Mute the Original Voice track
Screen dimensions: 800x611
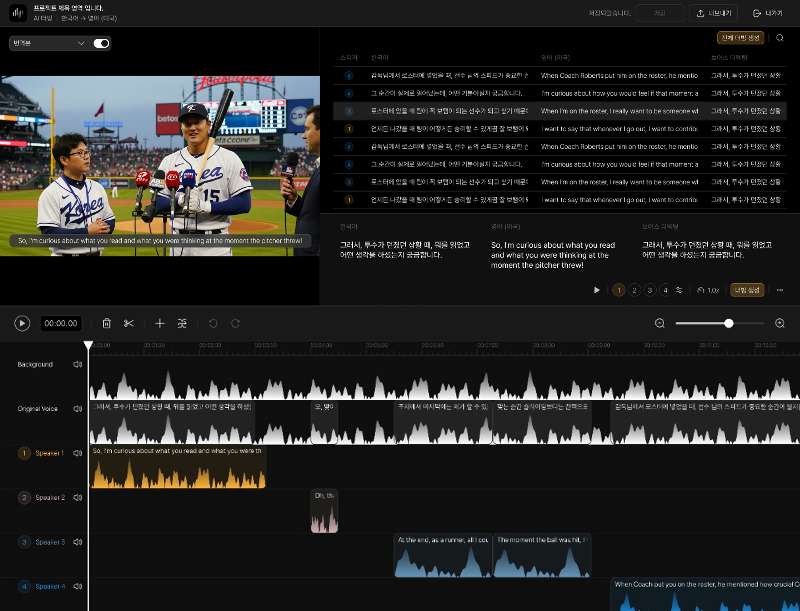[x=78, y=408]
